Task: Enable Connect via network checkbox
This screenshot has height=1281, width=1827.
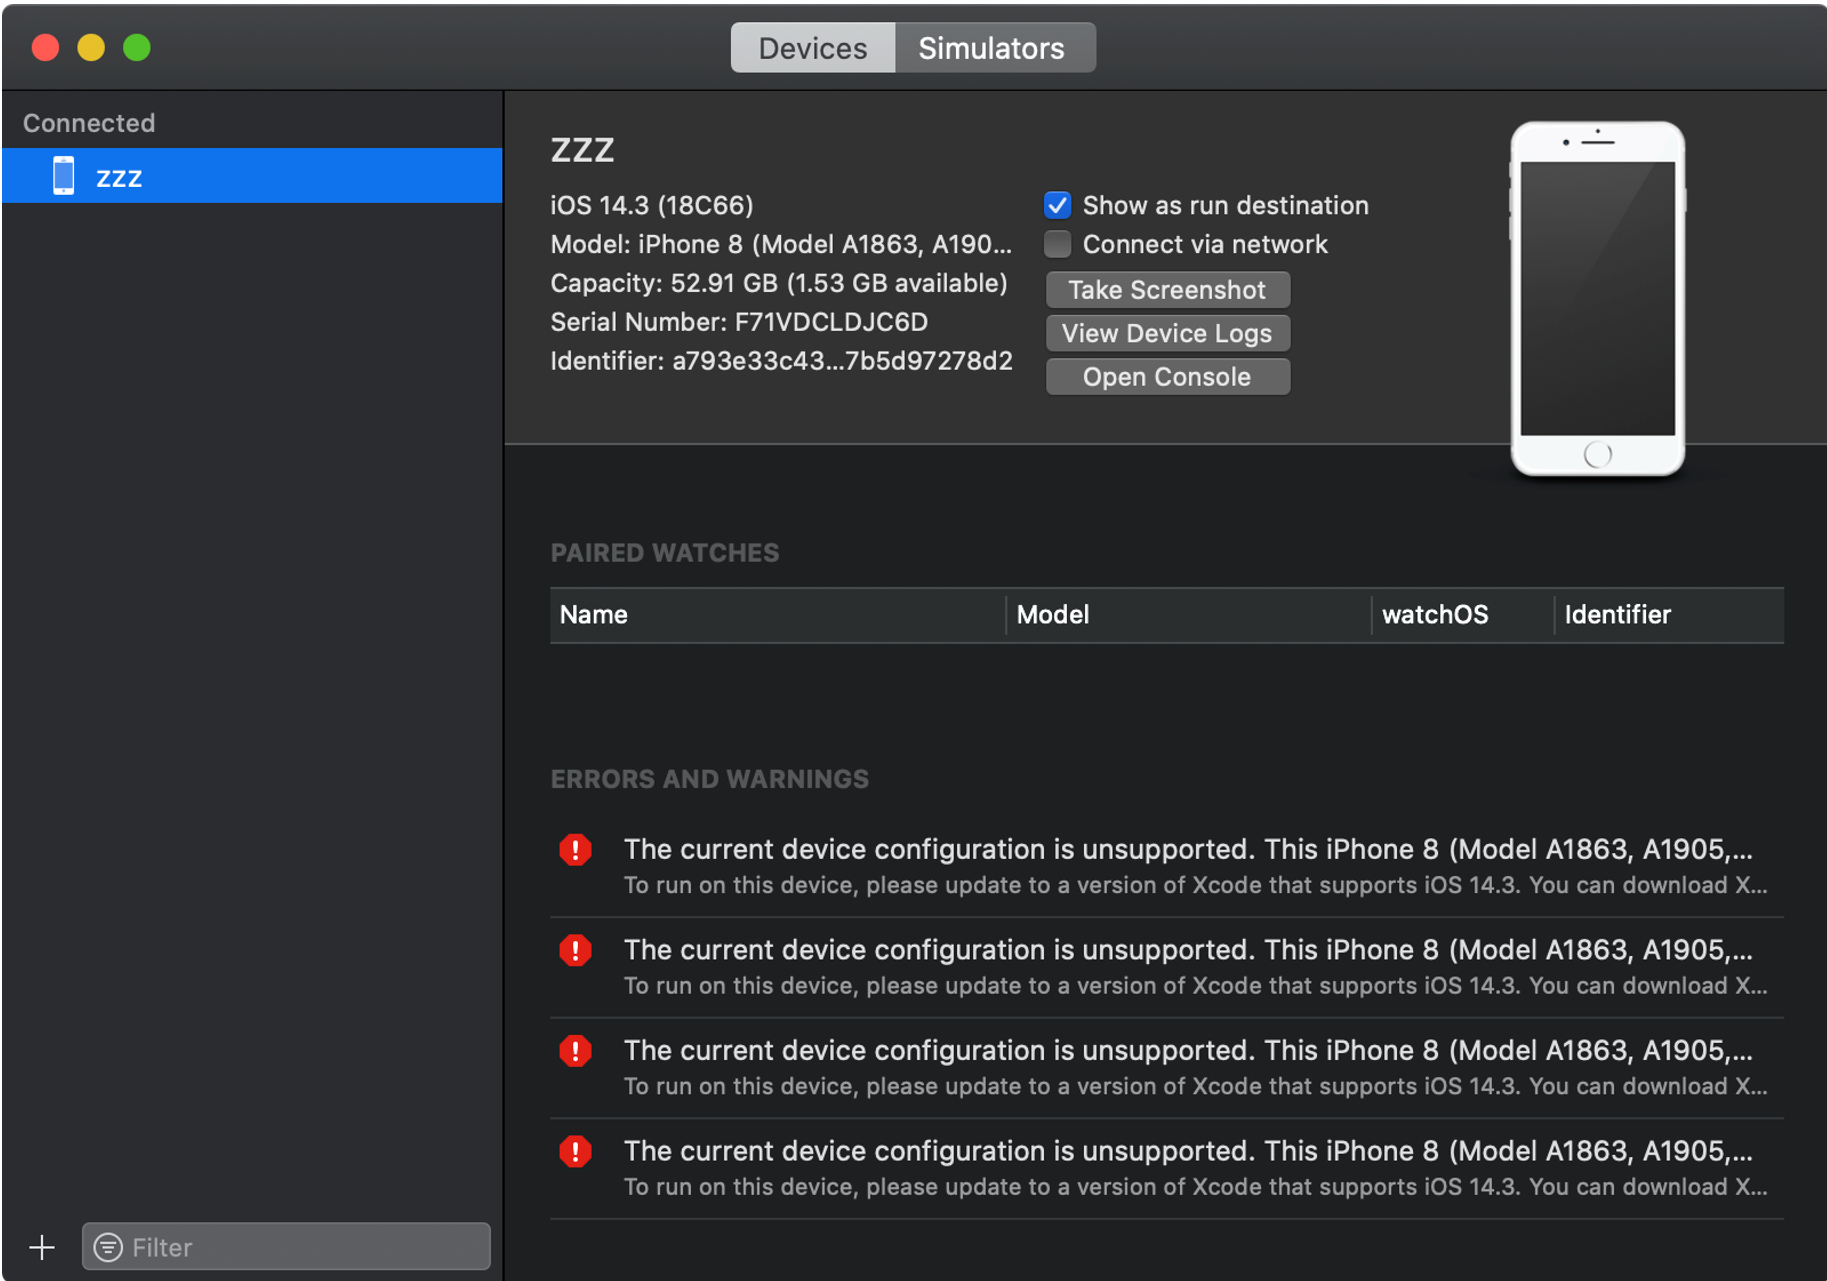Action: [1057, 244]
